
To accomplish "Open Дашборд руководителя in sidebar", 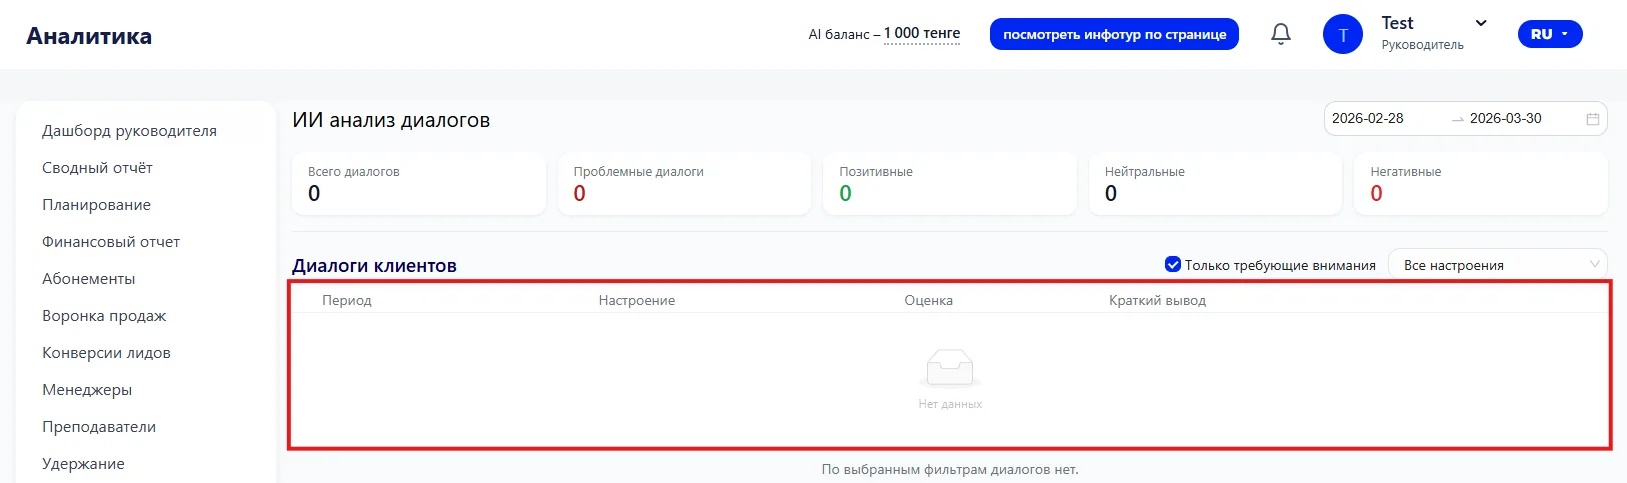I will click(129, 131).
